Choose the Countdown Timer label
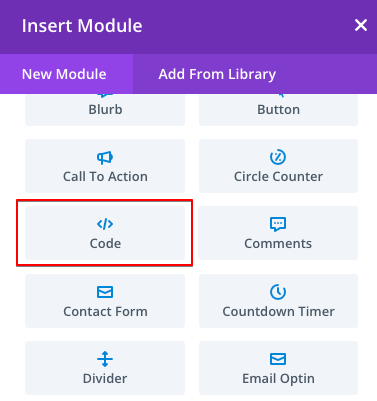 (278, 311)
